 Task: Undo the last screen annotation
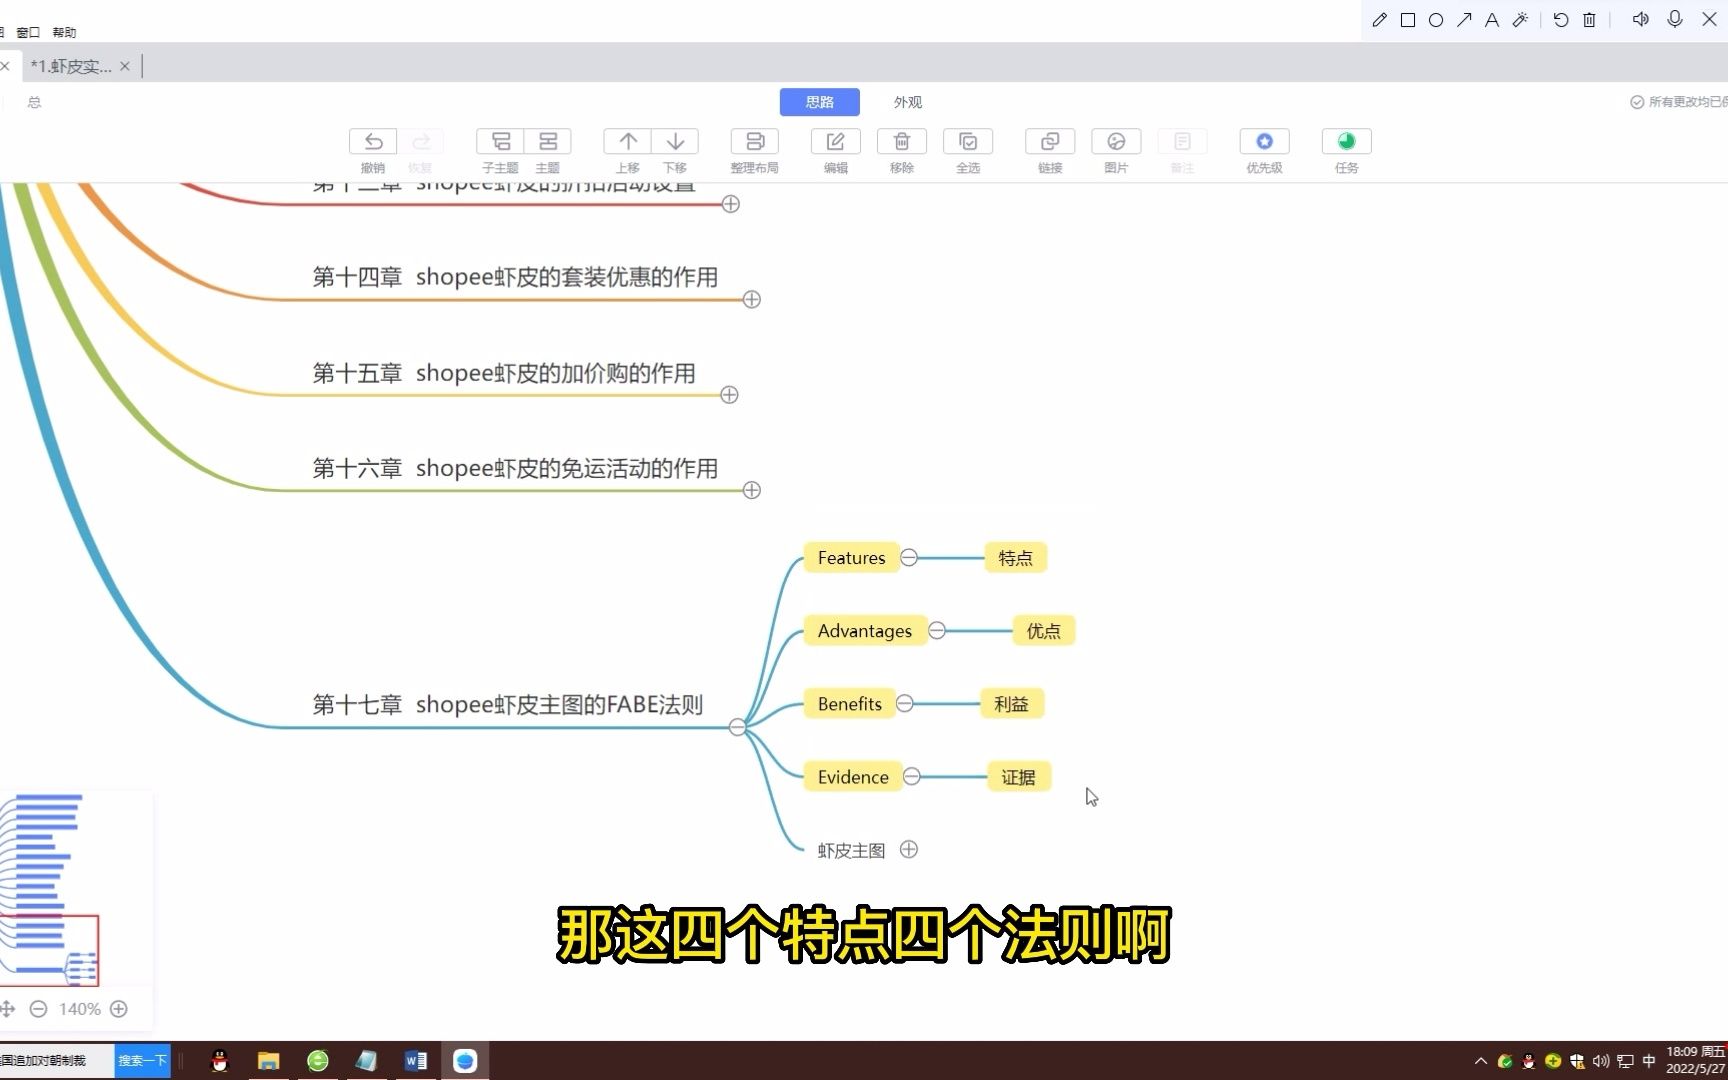(1561, 20)
